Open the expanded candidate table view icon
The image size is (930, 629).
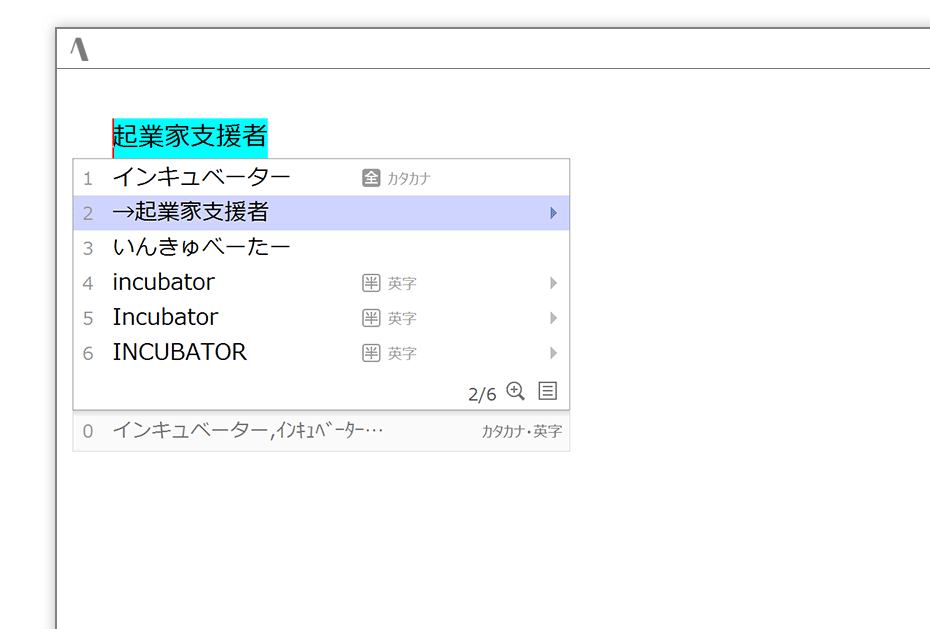pyautogui.click(x=547, y=391)
